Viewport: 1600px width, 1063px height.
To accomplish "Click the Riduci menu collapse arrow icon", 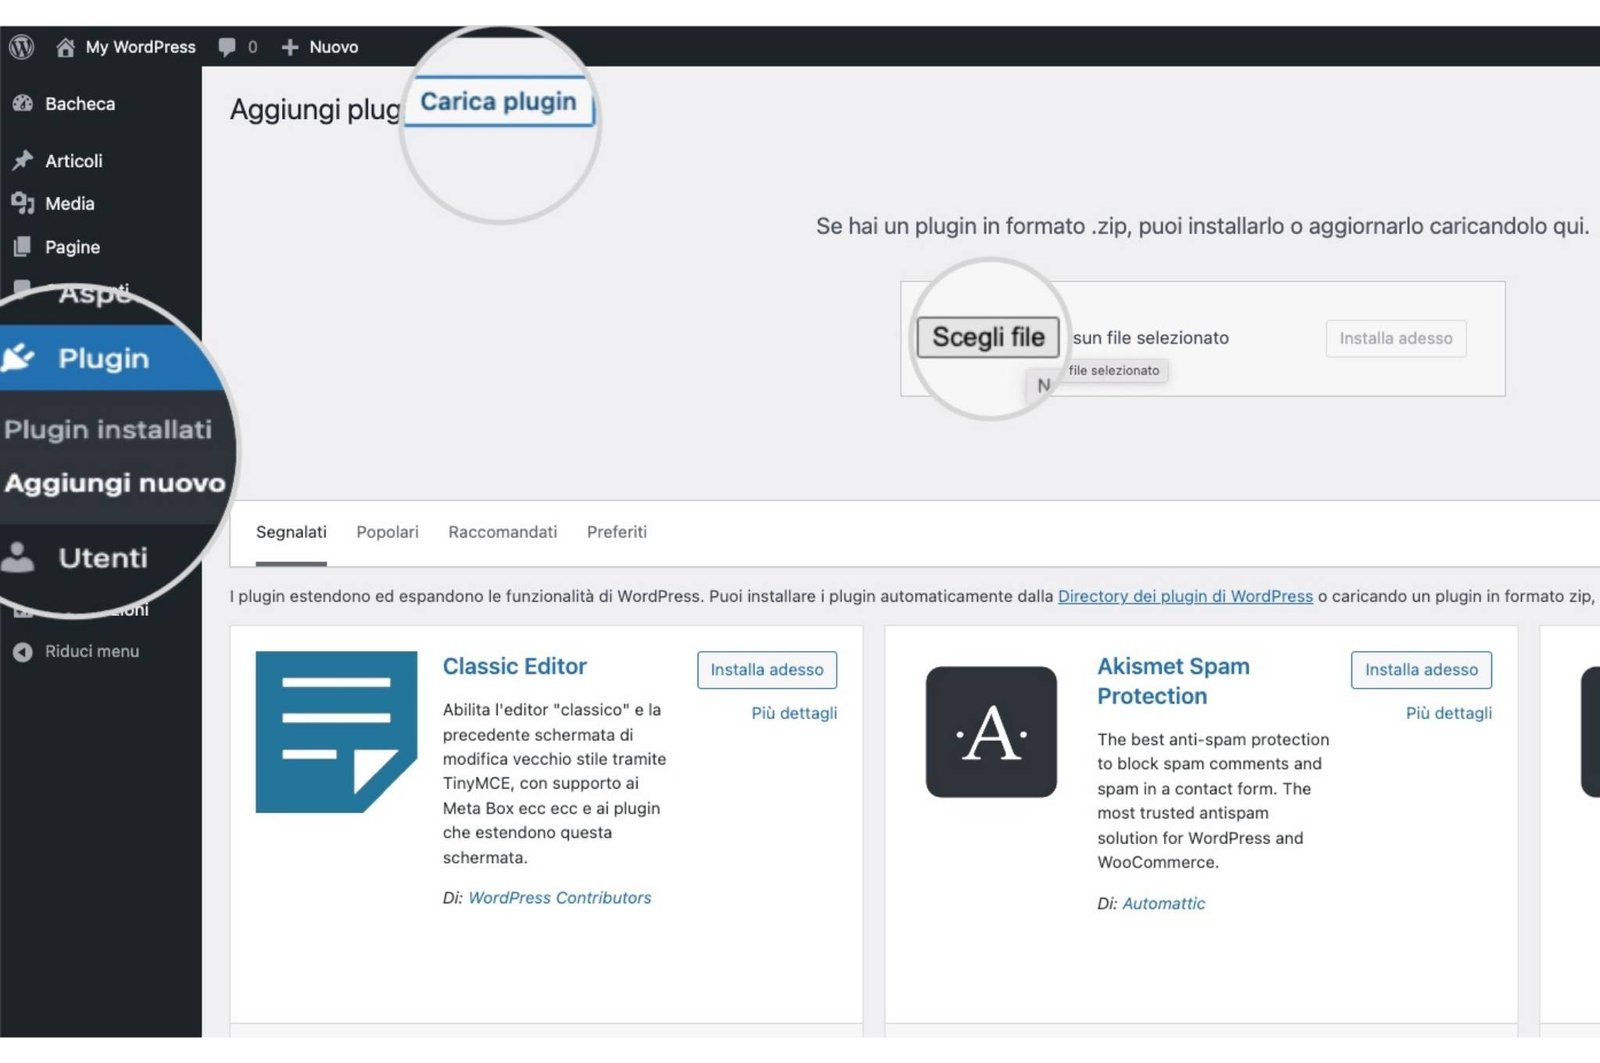I will click(x=22, y=651).
